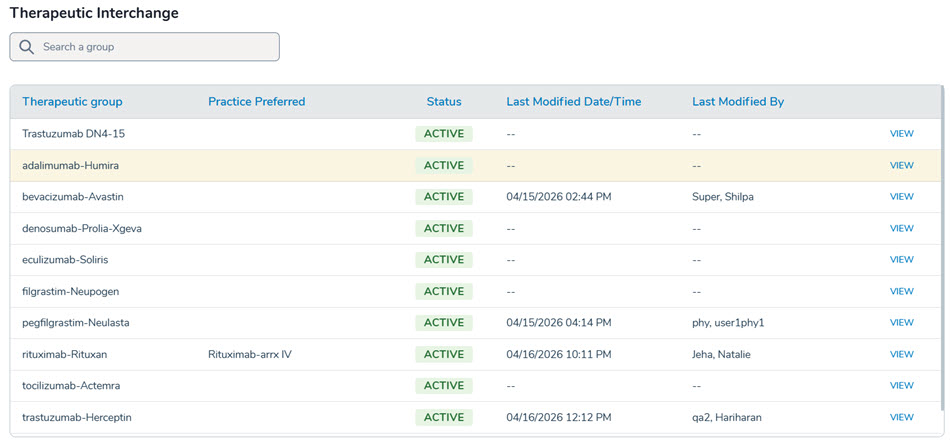Sort by Last Modified Date/Time header

coord(573,102)
